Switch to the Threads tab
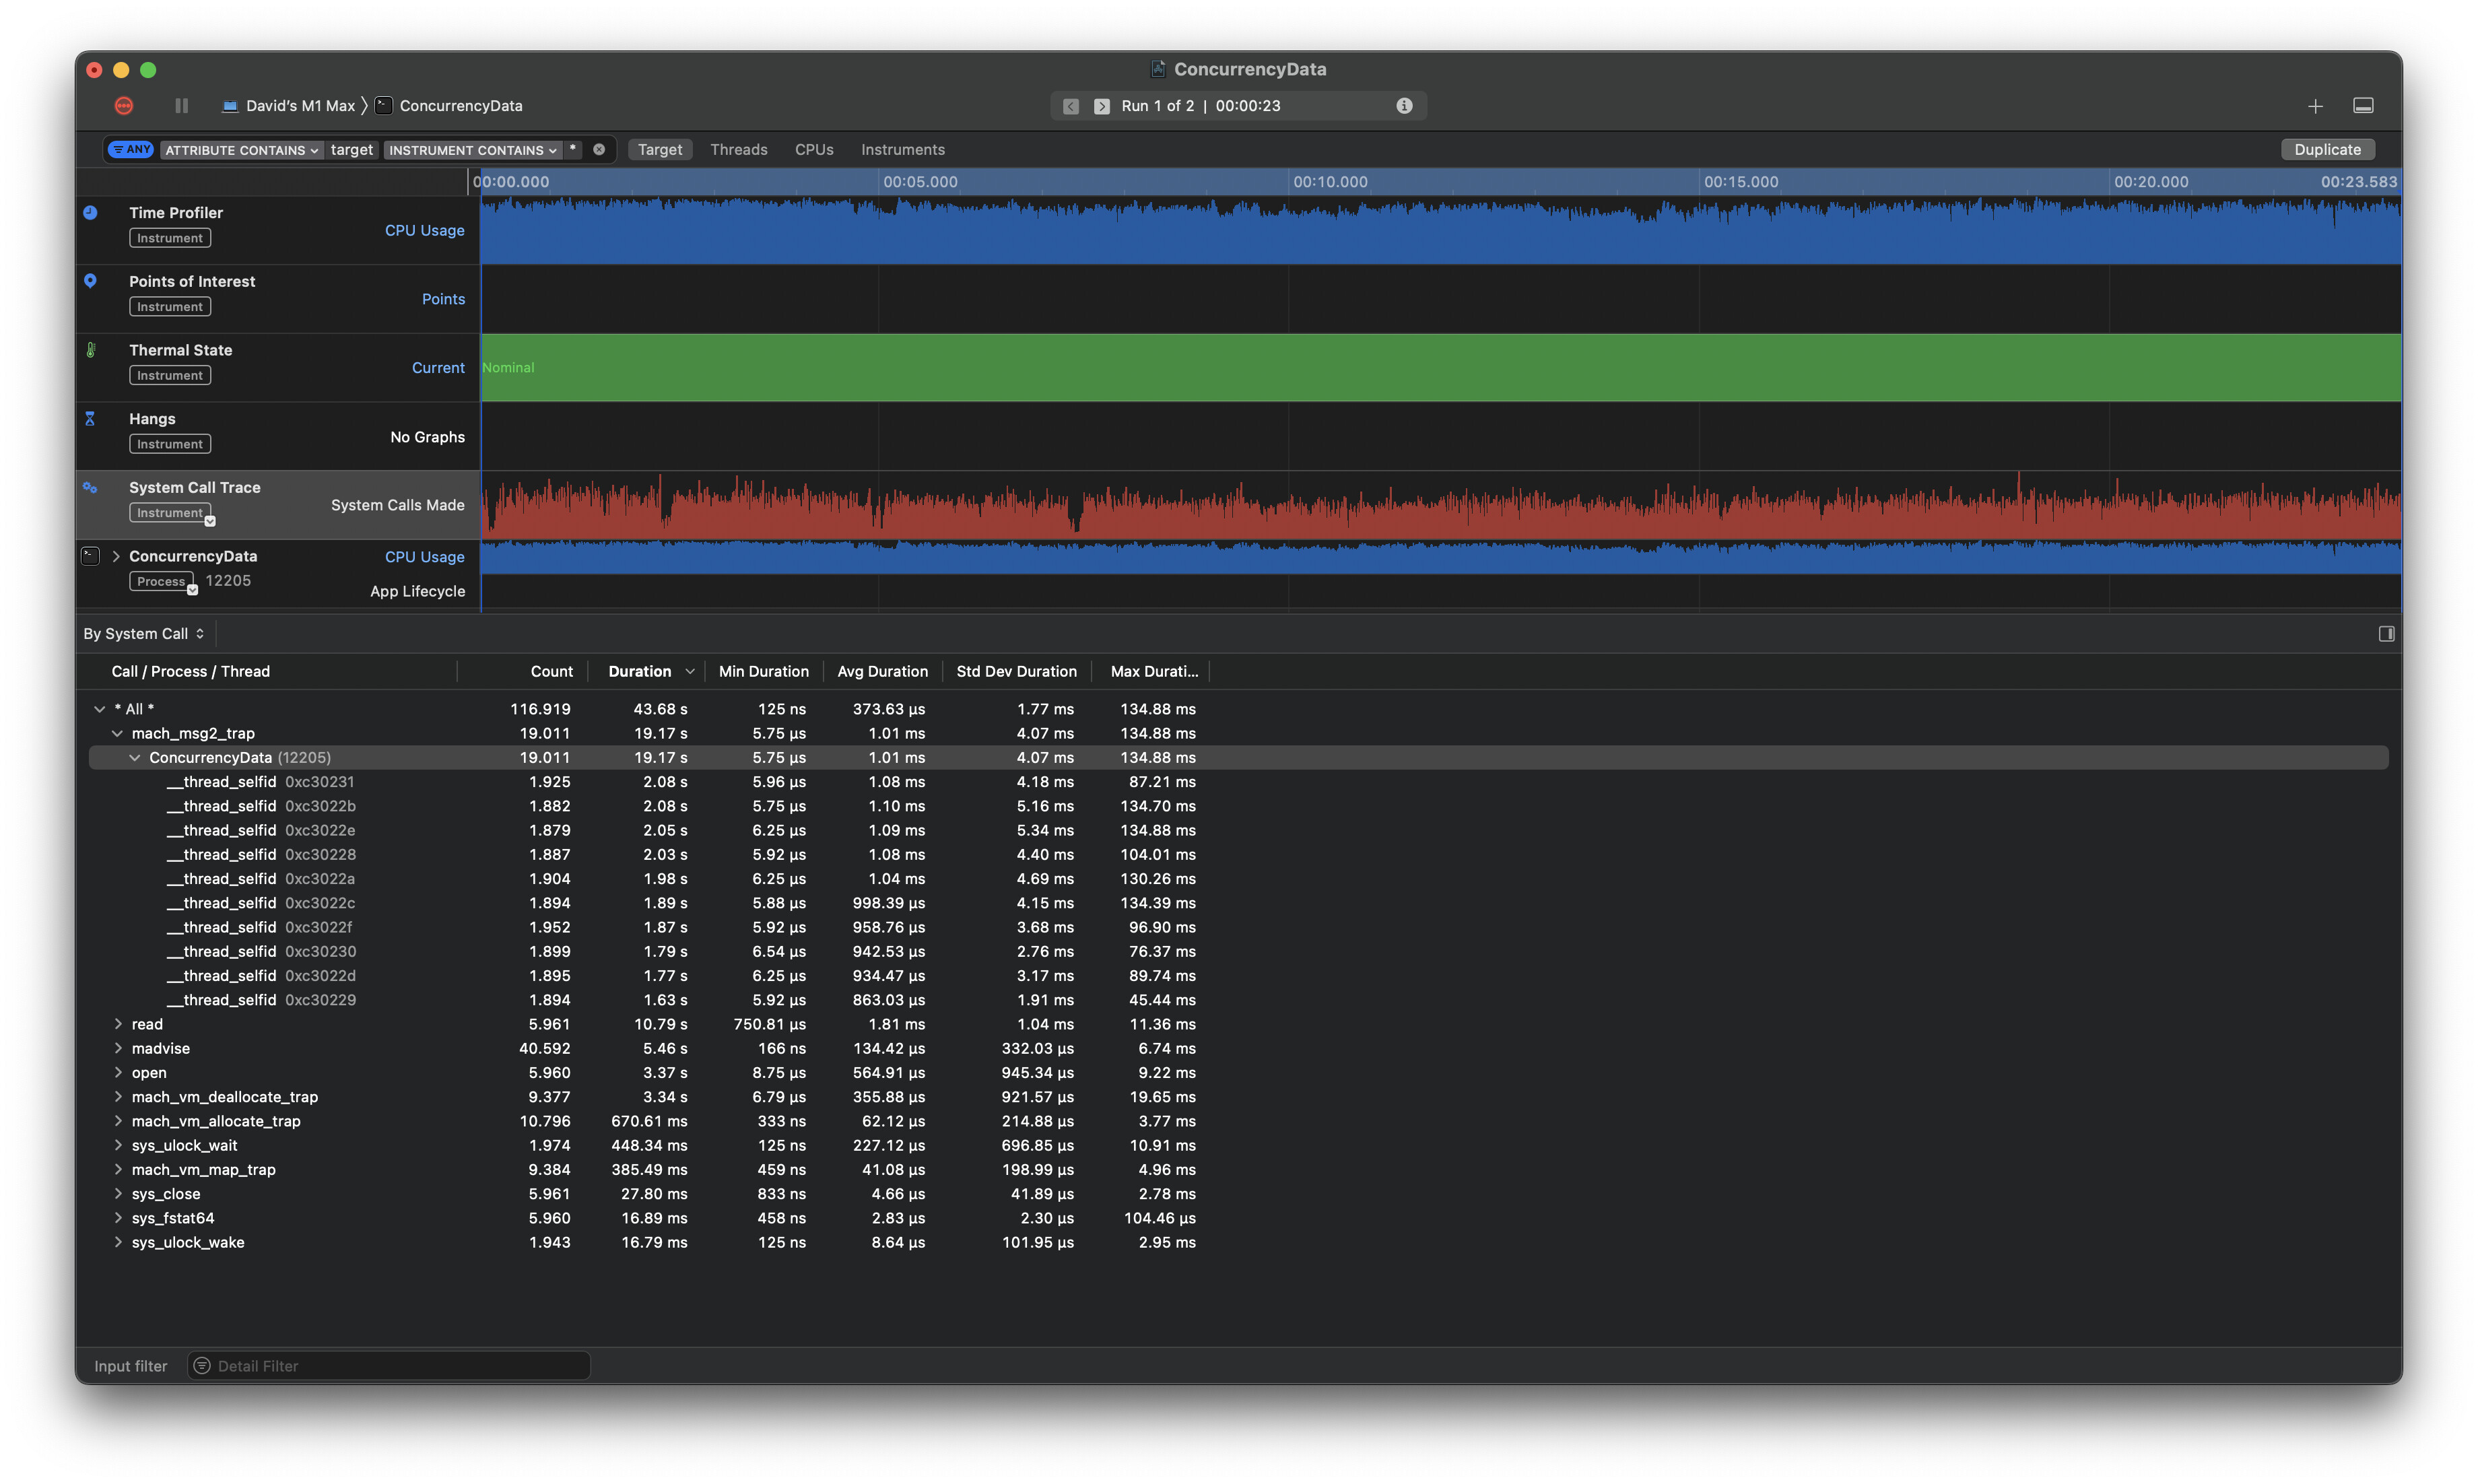The width and height of the screenshot is (2478, 1484). (738, 150)
